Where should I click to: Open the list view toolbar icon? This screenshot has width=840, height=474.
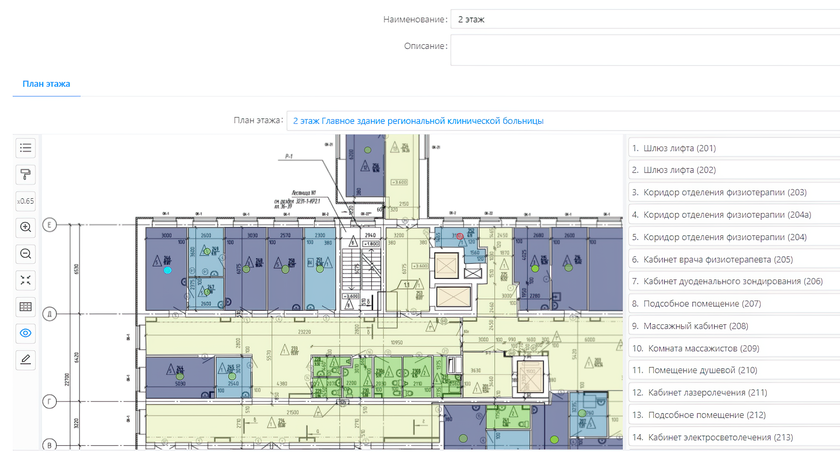click(x=26, y=148)
